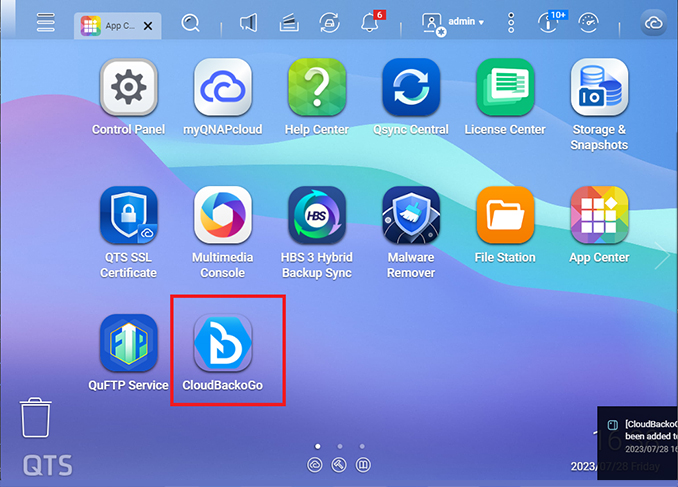The width and height of the screenshot is (678, 487).
Task: Launch Multimedia Console
Action: 223,215
